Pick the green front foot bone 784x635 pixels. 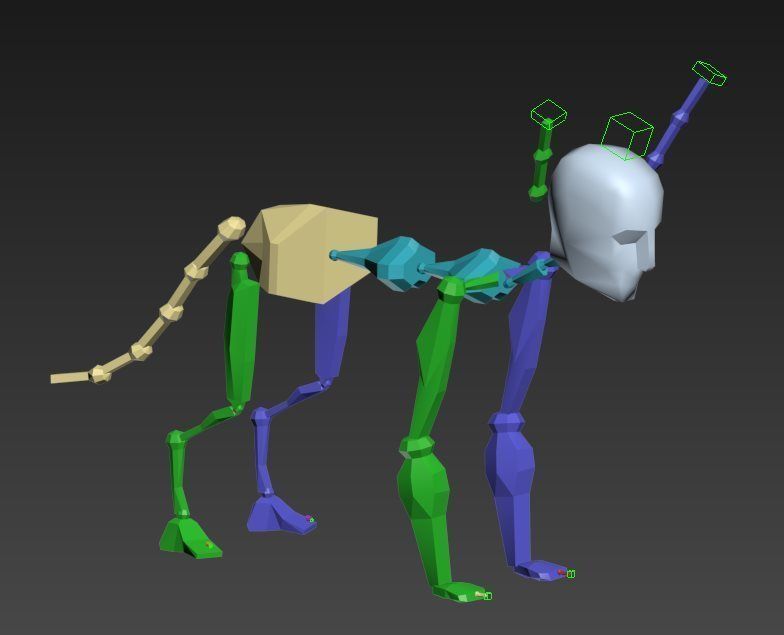point(459,592)
